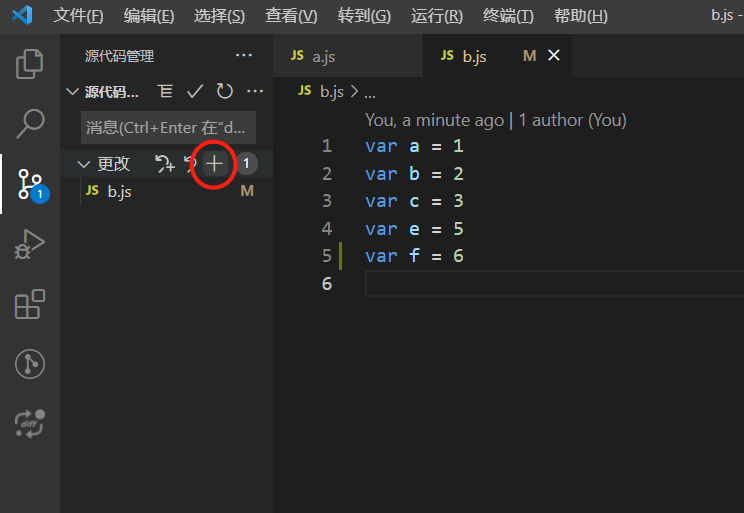Collapse the 源代码 repository section
The height and width of the screenshot is (513, 744).
(72, 91)
